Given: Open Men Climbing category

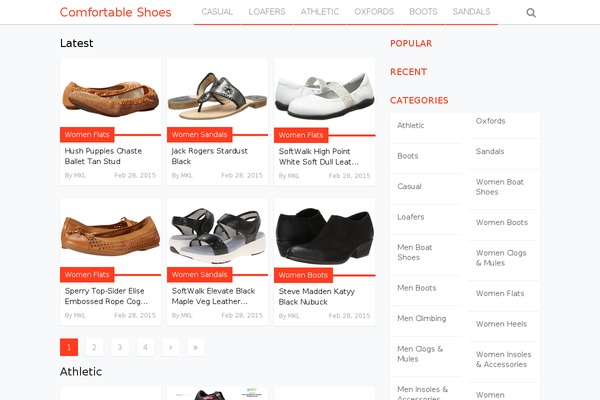Looking at the screenshot, I should tap(422, 318).
